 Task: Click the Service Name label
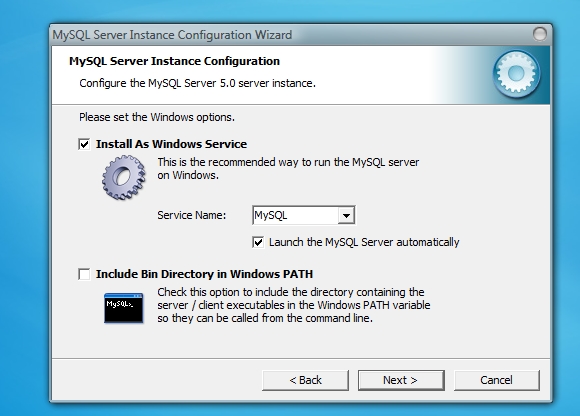coord(192,215)
